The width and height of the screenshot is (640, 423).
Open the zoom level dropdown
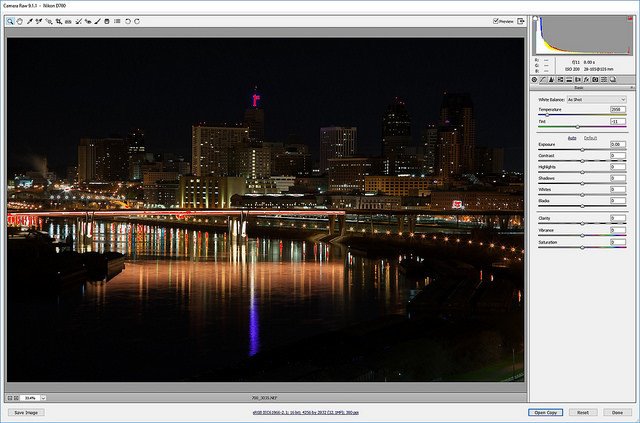point(43,397)
